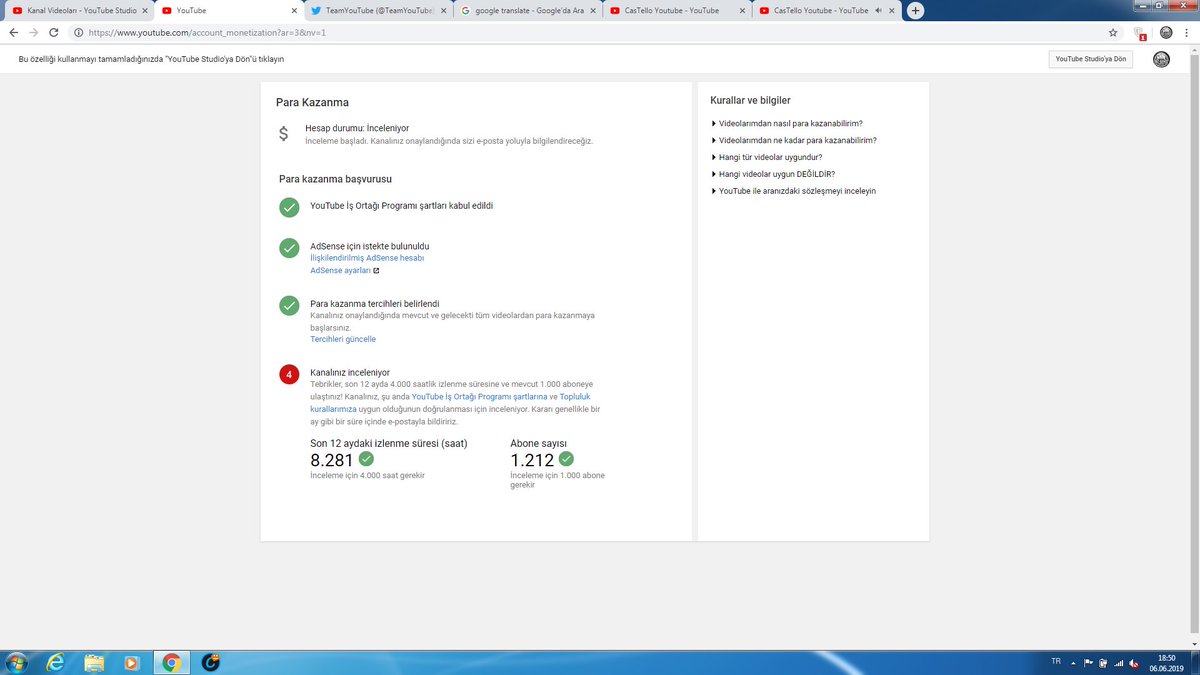The width and height of the screenshot is (1200, 675).
Task: Click the Tercihleri güncelle link
Action: [343, 340]
